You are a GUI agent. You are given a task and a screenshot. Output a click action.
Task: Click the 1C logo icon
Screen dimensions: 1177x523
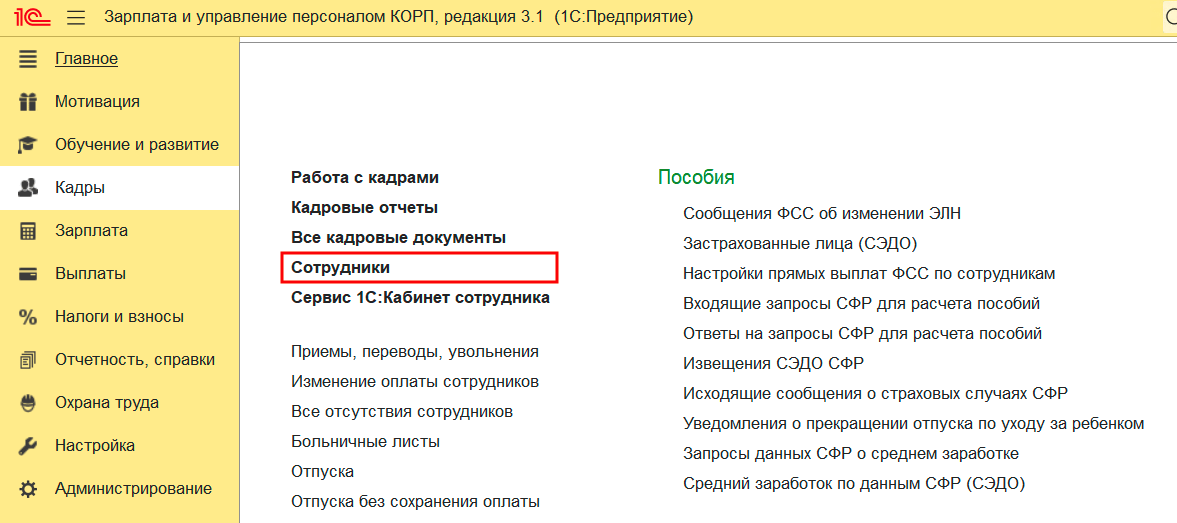point(26,17)
